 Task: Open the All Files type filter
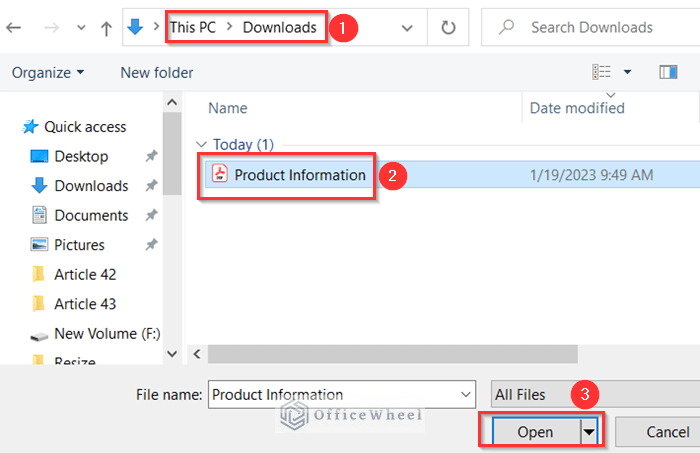(x=595, y=395)
